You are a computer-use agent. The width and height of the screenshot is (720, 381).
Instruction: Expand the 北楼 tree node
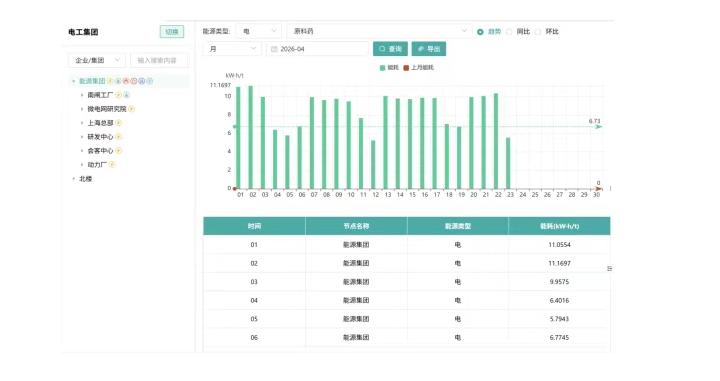click(73, 179)
